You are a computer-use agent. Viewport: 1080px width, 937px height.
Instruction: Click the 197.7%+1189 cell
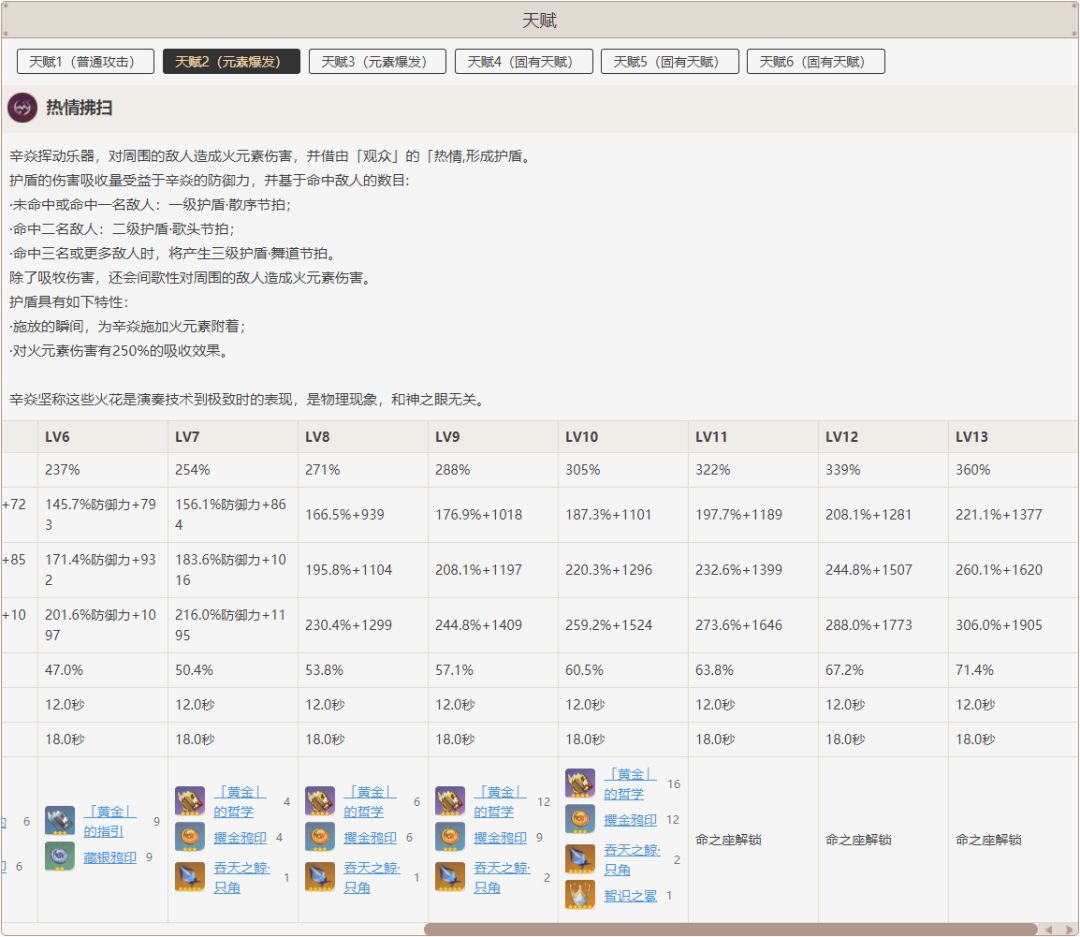753,515
